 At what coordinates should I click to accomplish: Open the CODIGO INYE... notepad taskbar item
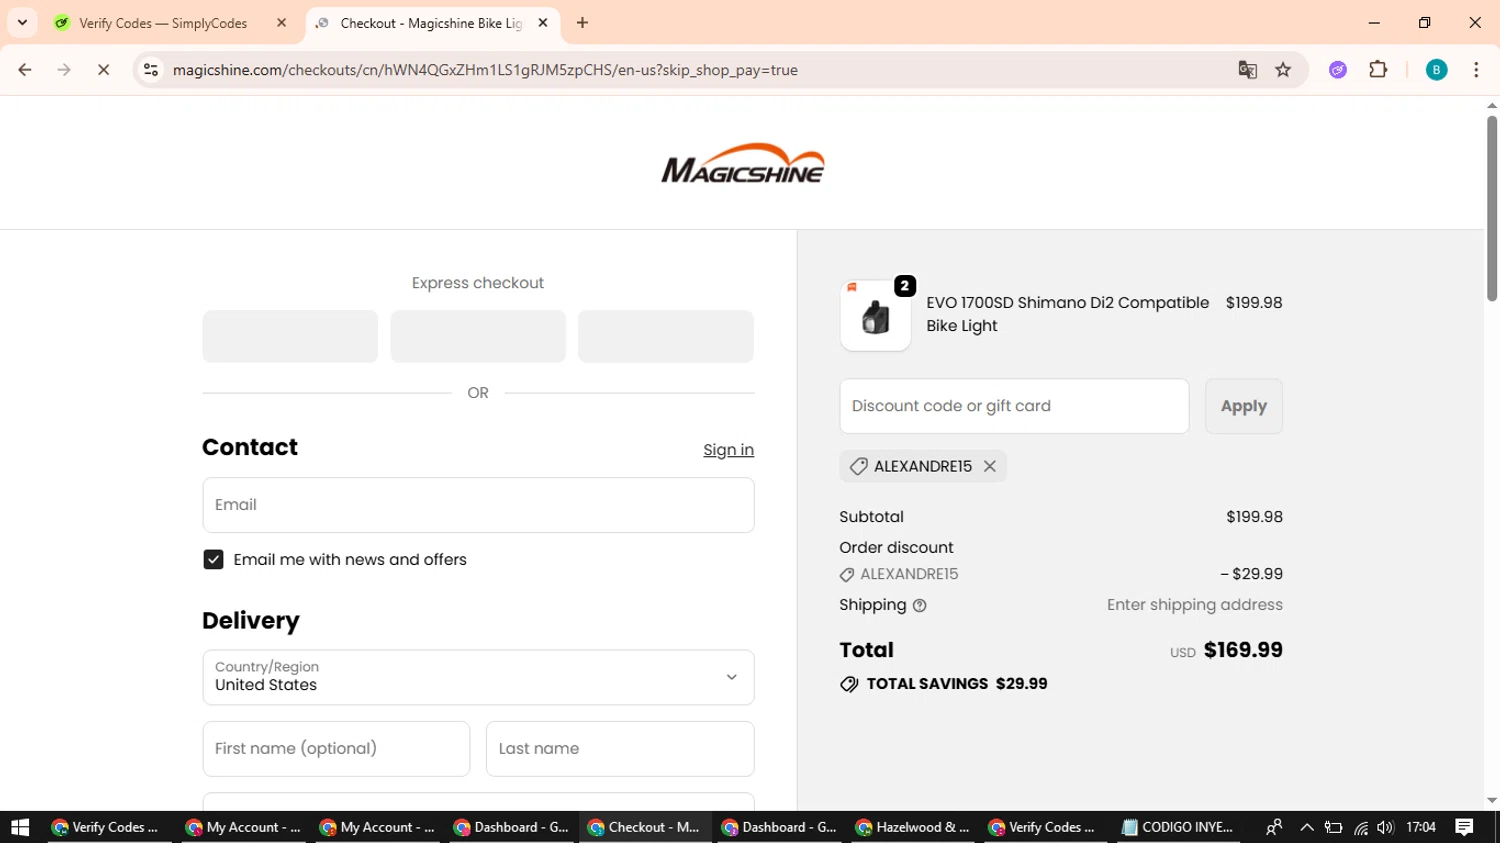[1178, 827]
